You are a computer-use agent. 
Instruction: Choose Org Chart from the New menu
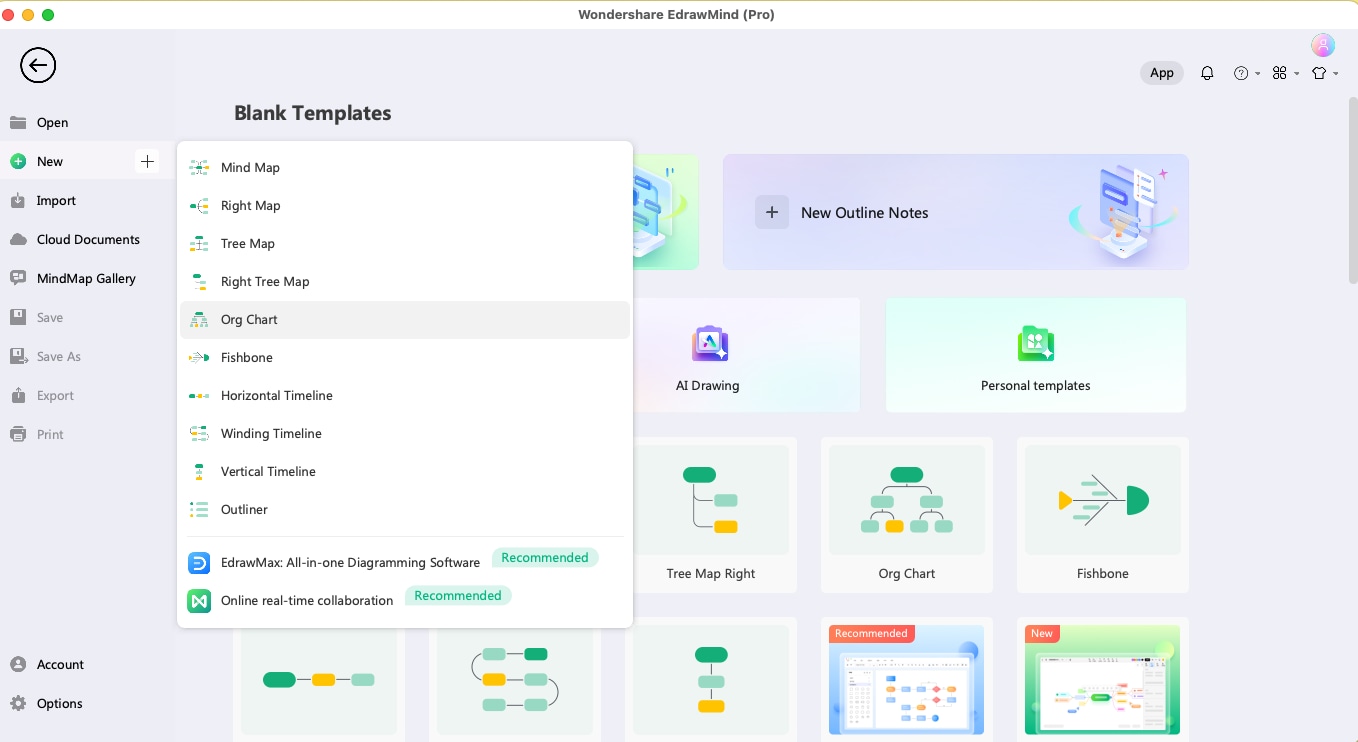405,319
